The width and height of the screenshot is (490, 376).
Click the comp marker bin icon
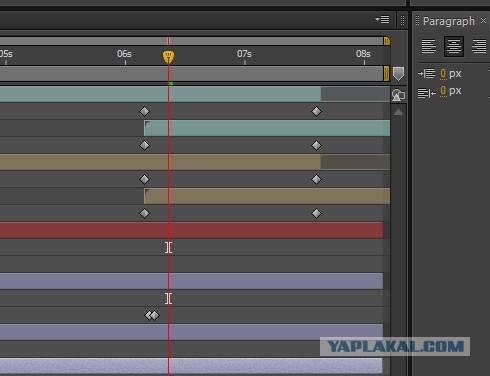click(x=398, y=74)
